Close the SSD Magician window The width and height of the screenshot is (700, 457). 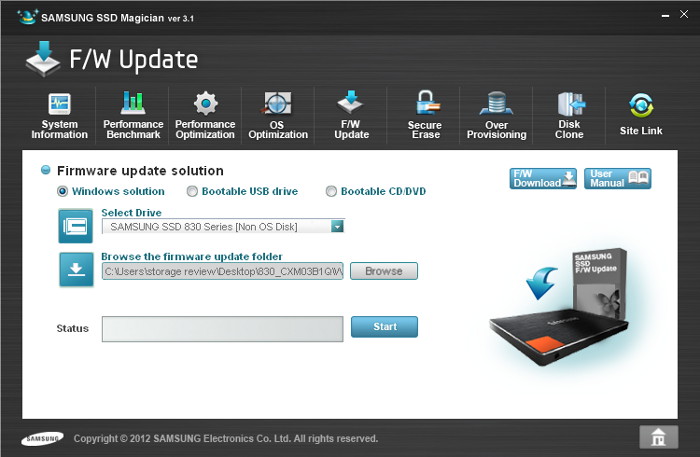coord(684,14)
